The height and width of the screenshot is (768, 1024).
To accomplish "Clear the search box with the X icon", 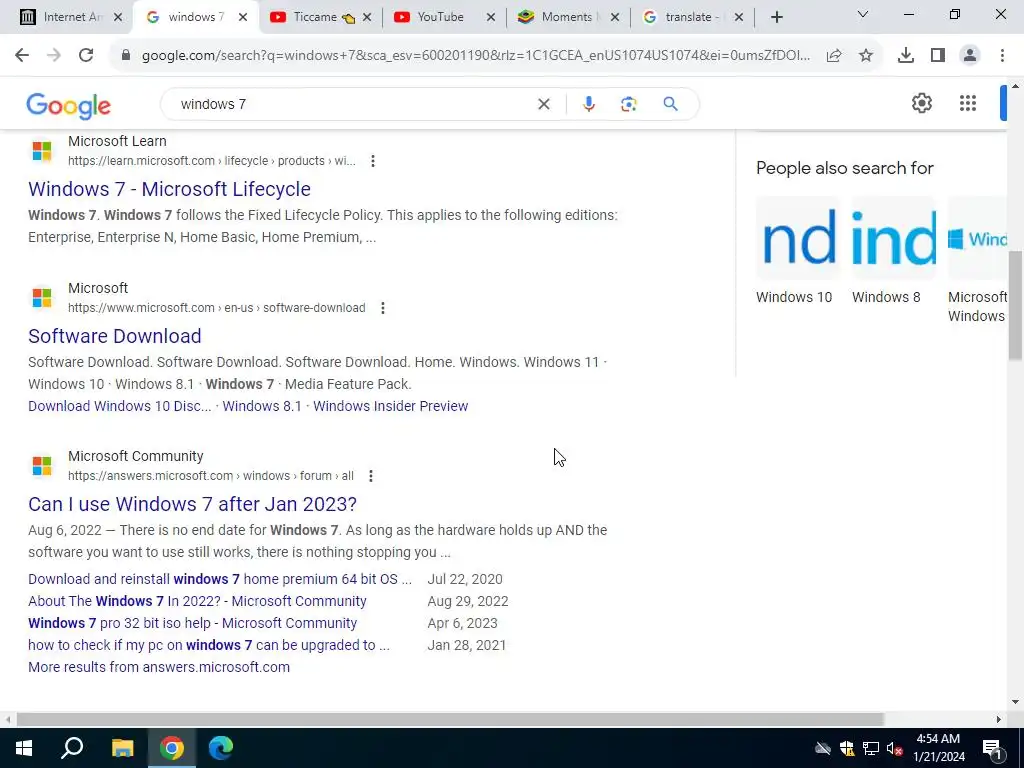I will tap(543, 104).
